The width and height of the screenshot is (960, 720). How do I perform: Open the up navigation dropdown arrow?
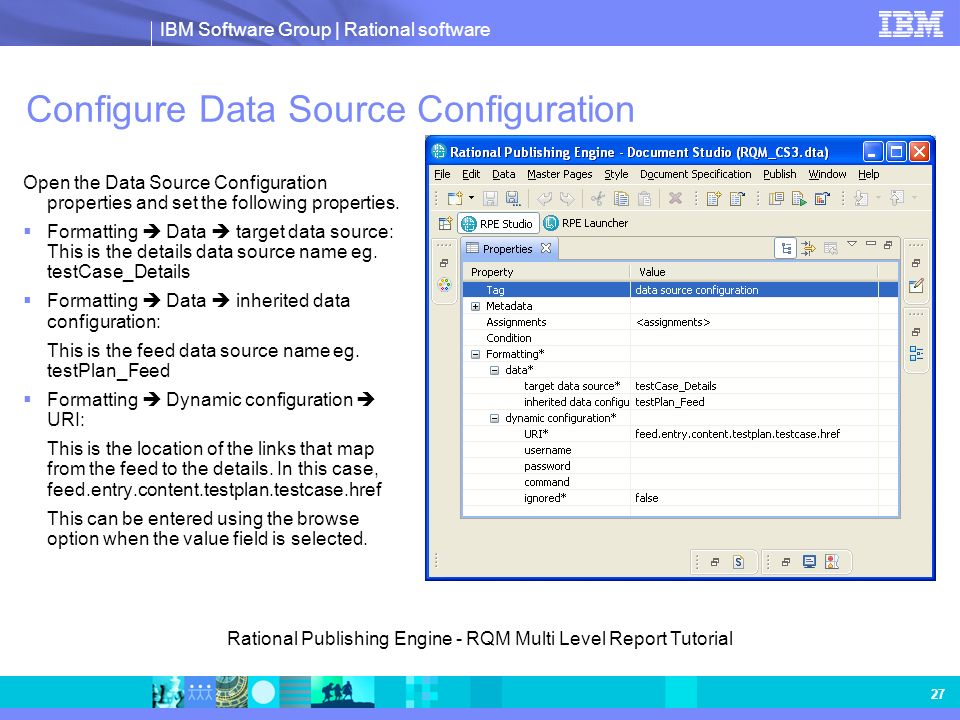tap(915, 198)
